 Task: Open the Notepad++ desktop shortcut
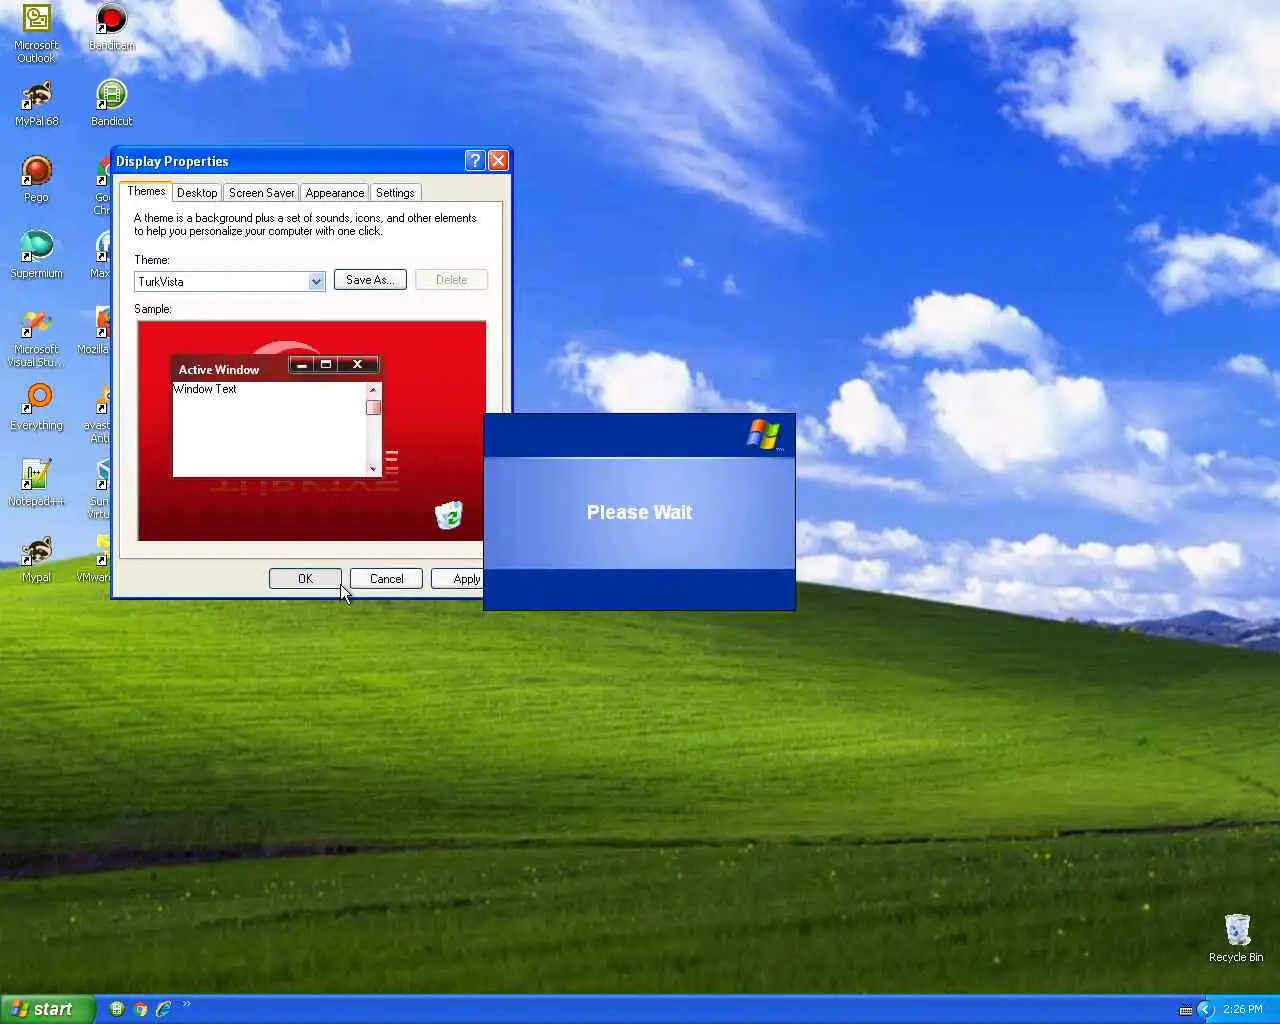(36, 484)
